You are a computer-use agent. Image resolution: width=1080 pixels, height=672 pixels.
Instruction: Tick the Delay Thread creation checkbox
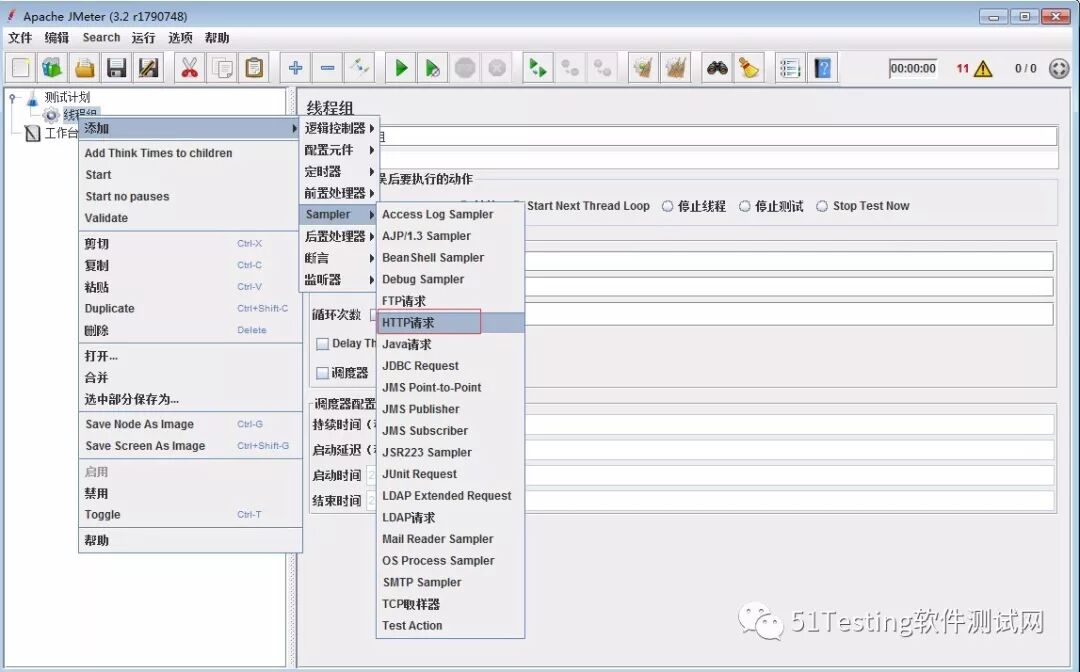click(322, 344)
